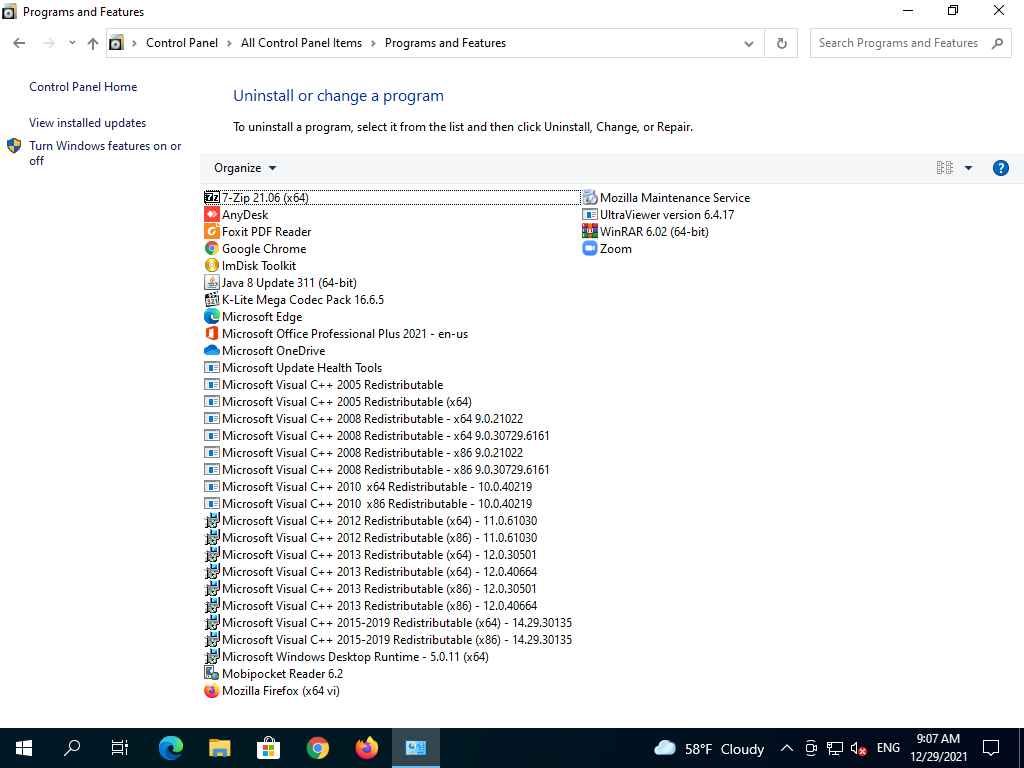Expand the address bar history dropdown
1024x768 pixels.
click(x=749, y=43)
